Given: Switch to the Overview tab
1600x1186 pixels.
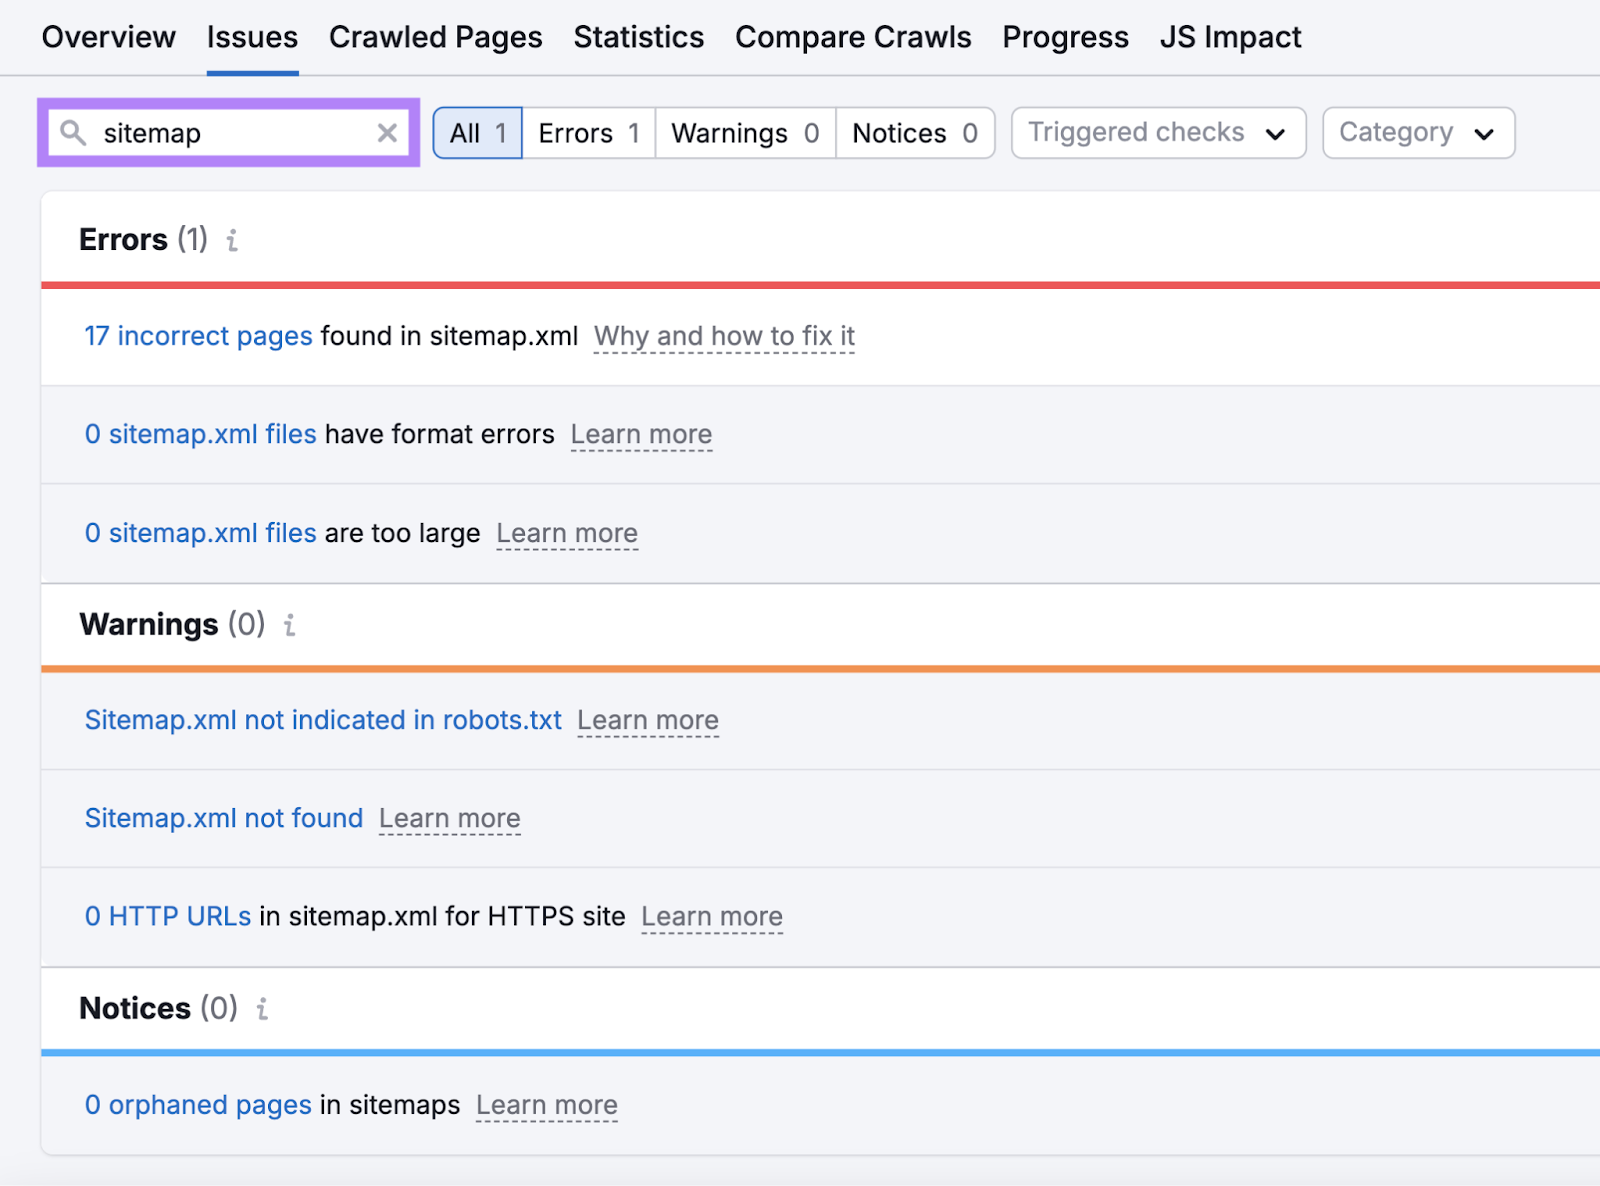Looking at the screenshot, I should click(108, 37).
